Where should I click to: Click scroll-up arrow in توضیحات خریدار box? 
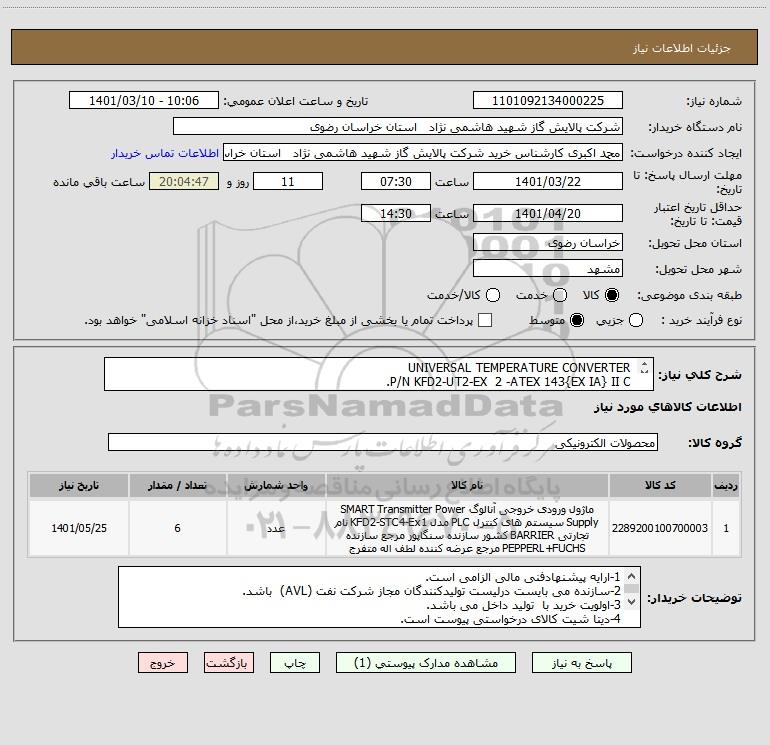(x=632, y=576)
